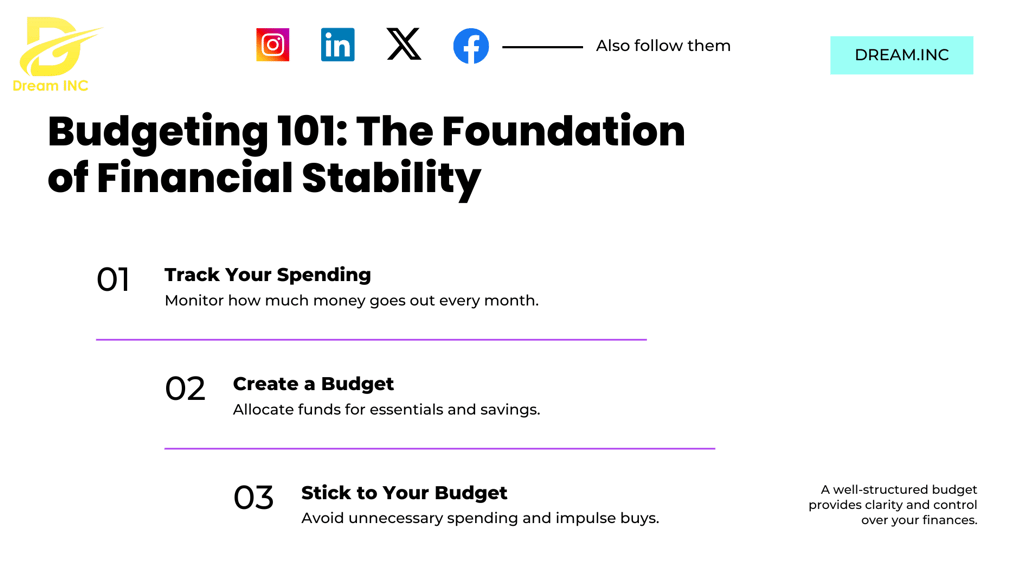The image size is (1024, 586).
Task: Select the 'Stick to Your Budget' heading
Action: coord(404,493)
